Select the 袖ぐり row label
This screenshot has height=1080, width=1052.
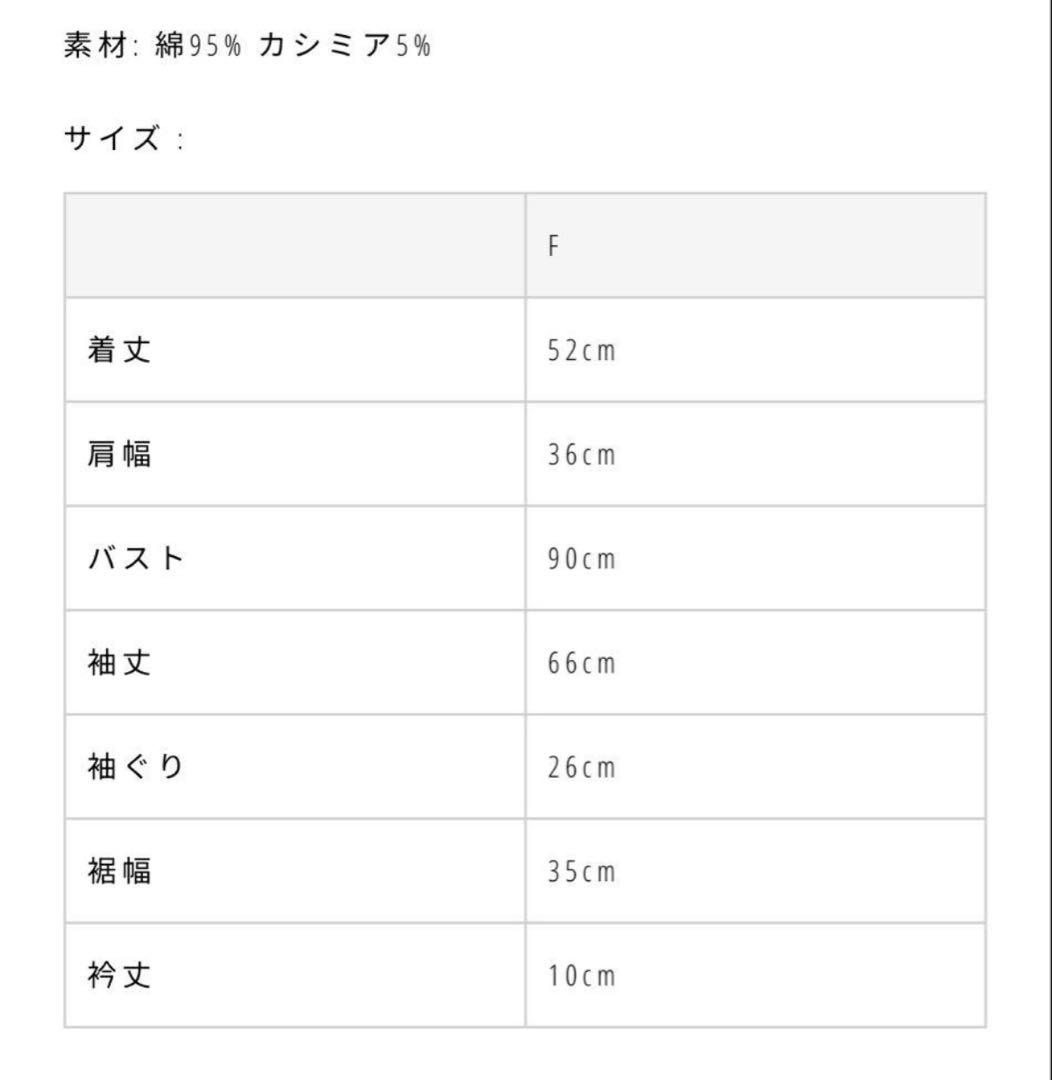tap(136, 768)
